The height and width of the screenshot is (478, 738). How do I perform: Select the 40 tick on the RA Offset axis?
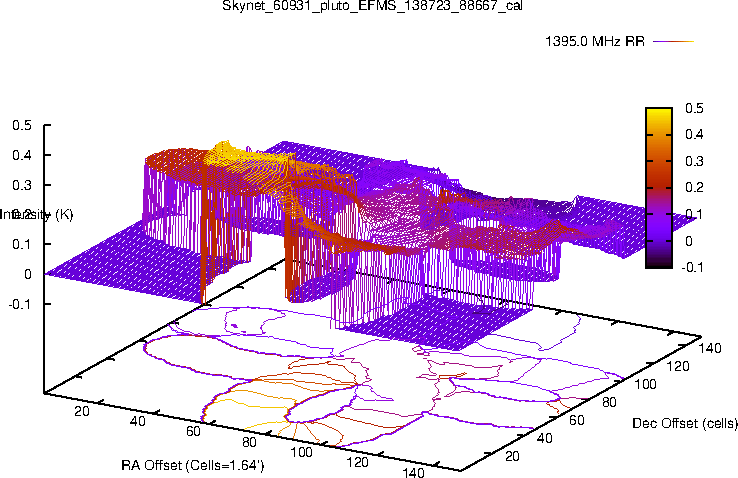pyautogui.click(x=137, y=421)
